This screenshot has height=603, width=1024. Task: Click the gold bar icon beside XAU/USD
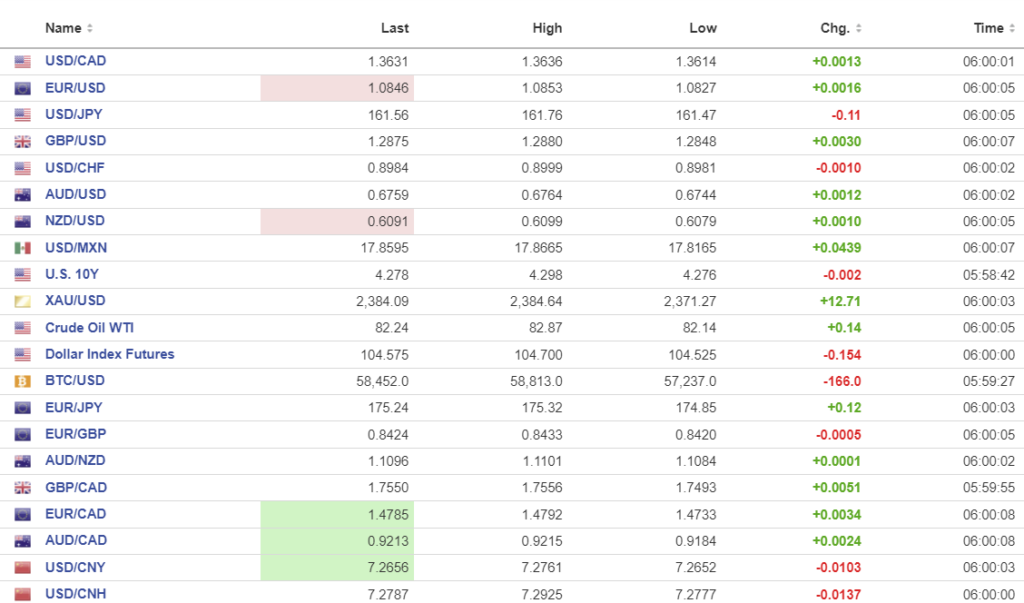22,301
